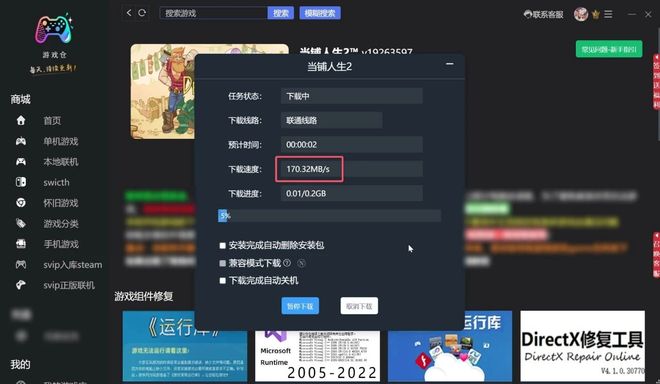
Task: Open 游戏分类 sidebar entry
Action: 61,224
